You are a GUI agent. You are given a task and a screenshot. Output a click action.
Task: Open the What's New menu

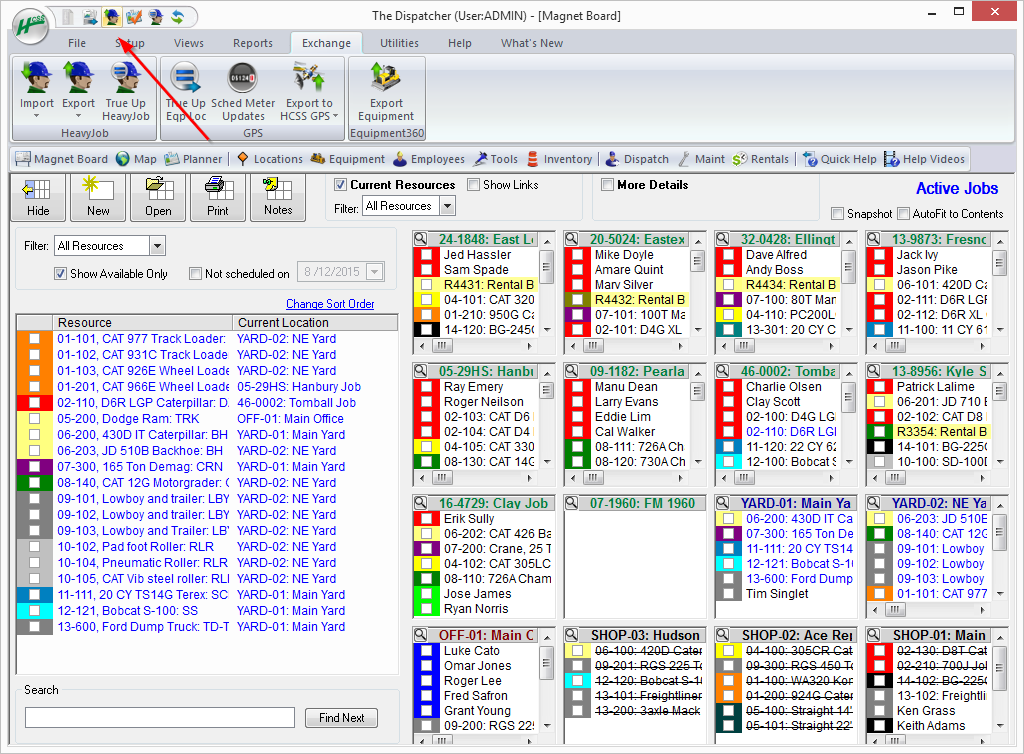coord(531,43)
